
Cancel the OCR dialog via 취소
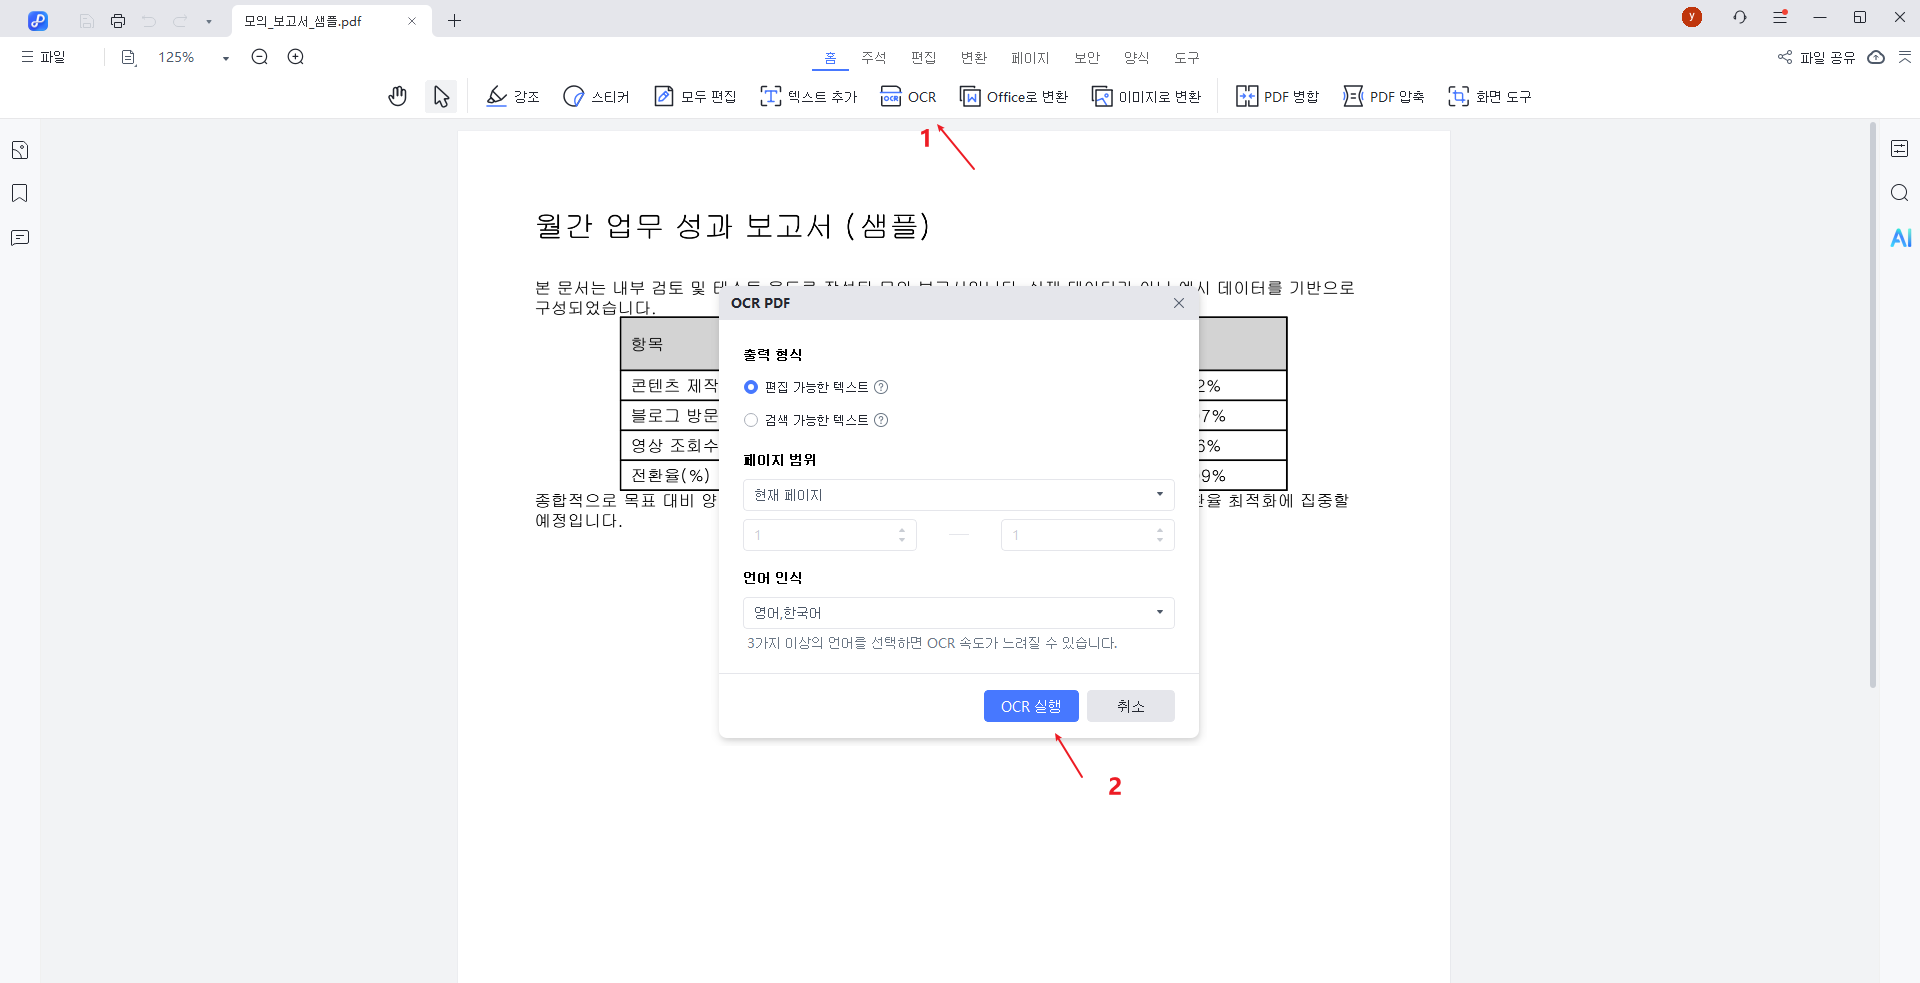[1130, 705]
